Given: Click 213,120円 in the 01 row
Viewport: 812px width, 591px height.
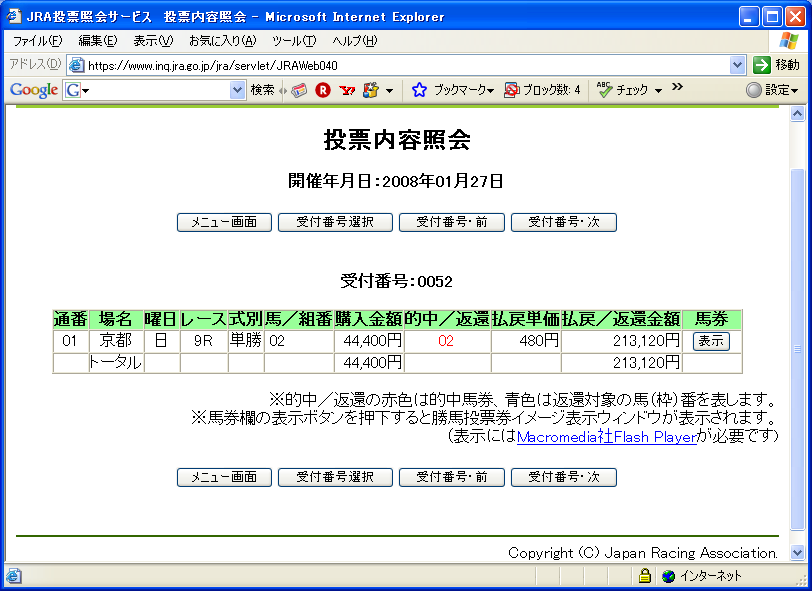Looking at the screenshot, I should click(646, 341).
